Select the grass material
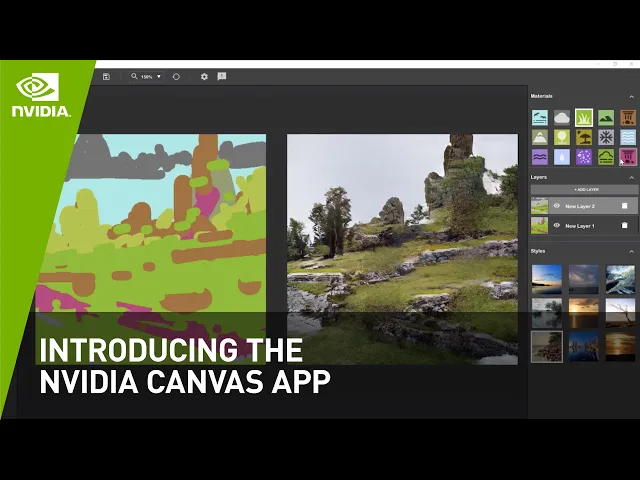 click(x=584, y=118)
